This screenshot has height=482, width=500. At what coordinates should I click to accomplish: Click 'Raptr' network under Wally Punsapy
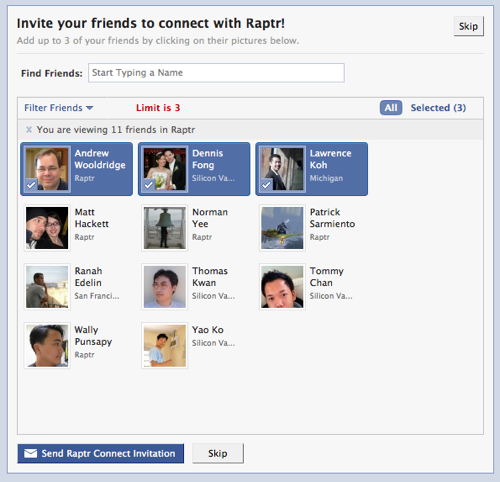click(84, 355)
